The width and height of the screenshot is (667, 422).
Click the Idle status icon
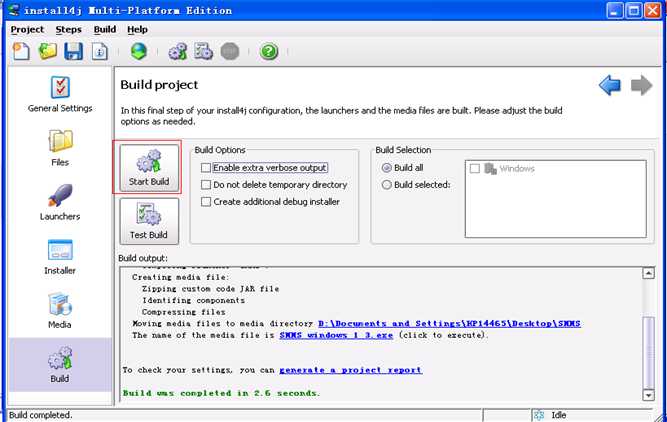pos(539,415)
